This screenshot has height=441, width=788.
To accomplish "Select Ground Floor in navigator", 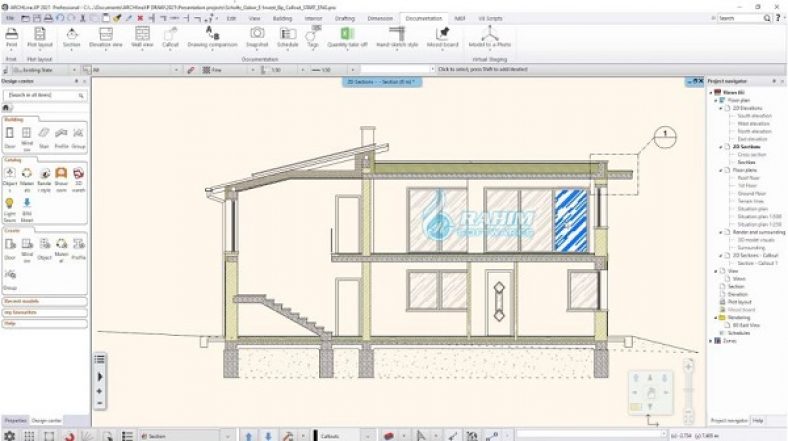I will point(752,193).
